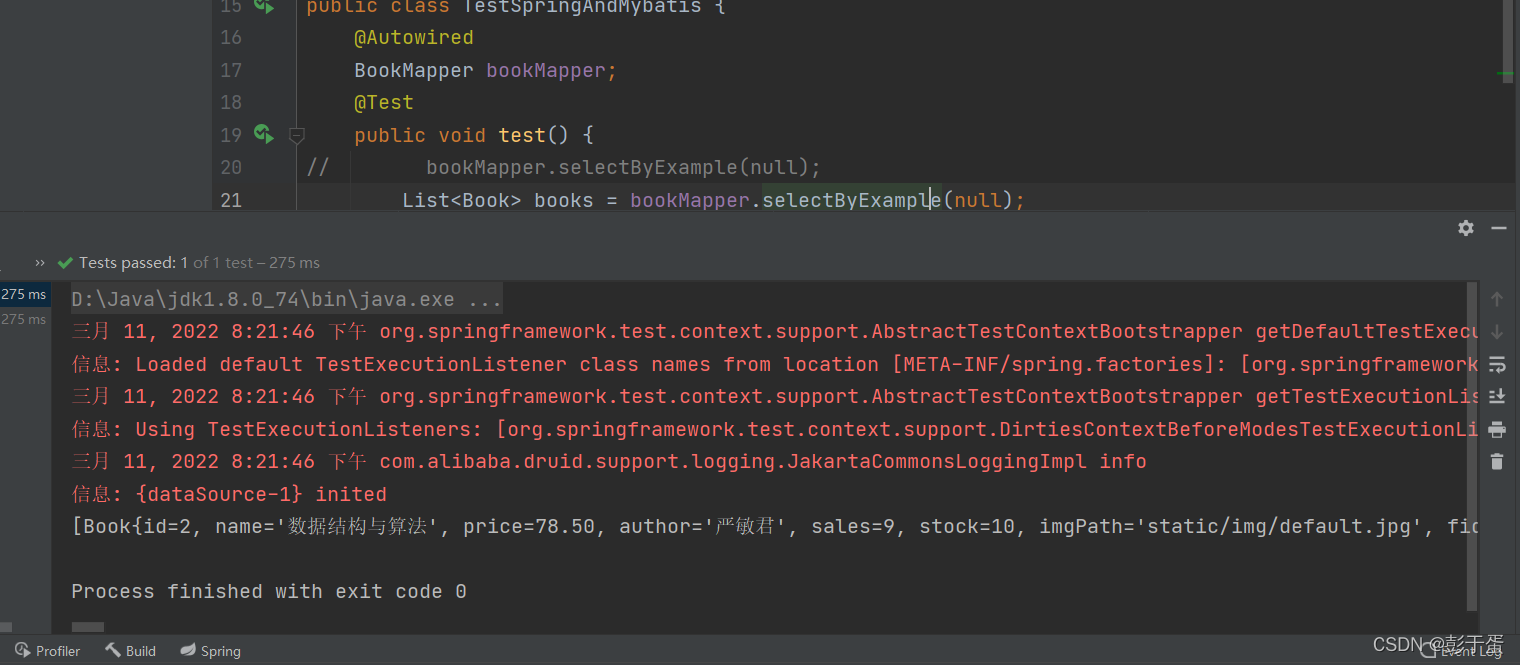Hide the console panel with minimize bar

1497,228
